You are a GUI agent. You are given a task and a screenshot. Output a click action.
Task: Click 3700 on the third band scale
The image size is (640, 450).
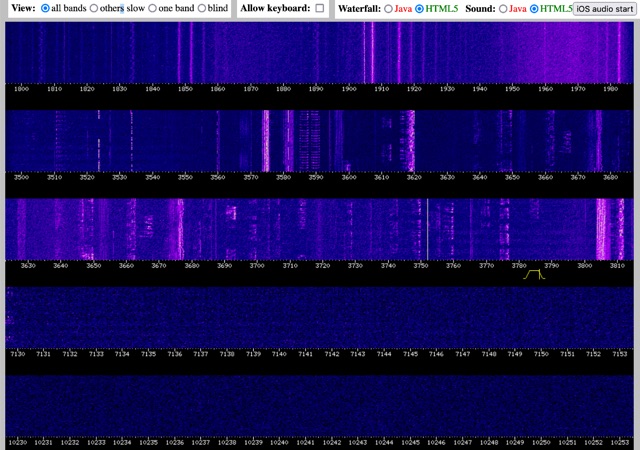point(257,266)
